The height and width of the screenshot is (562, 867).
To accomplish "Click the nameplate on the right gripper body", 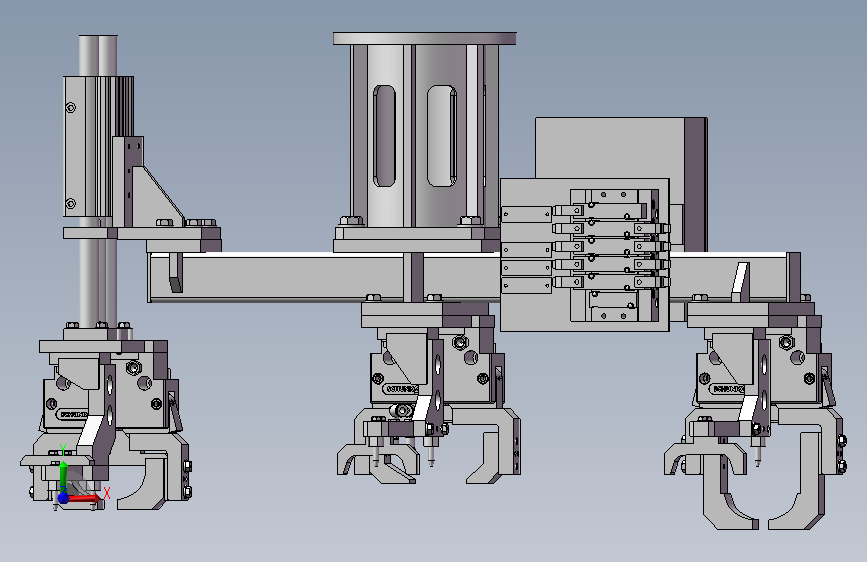I will [x=727, y=389].
